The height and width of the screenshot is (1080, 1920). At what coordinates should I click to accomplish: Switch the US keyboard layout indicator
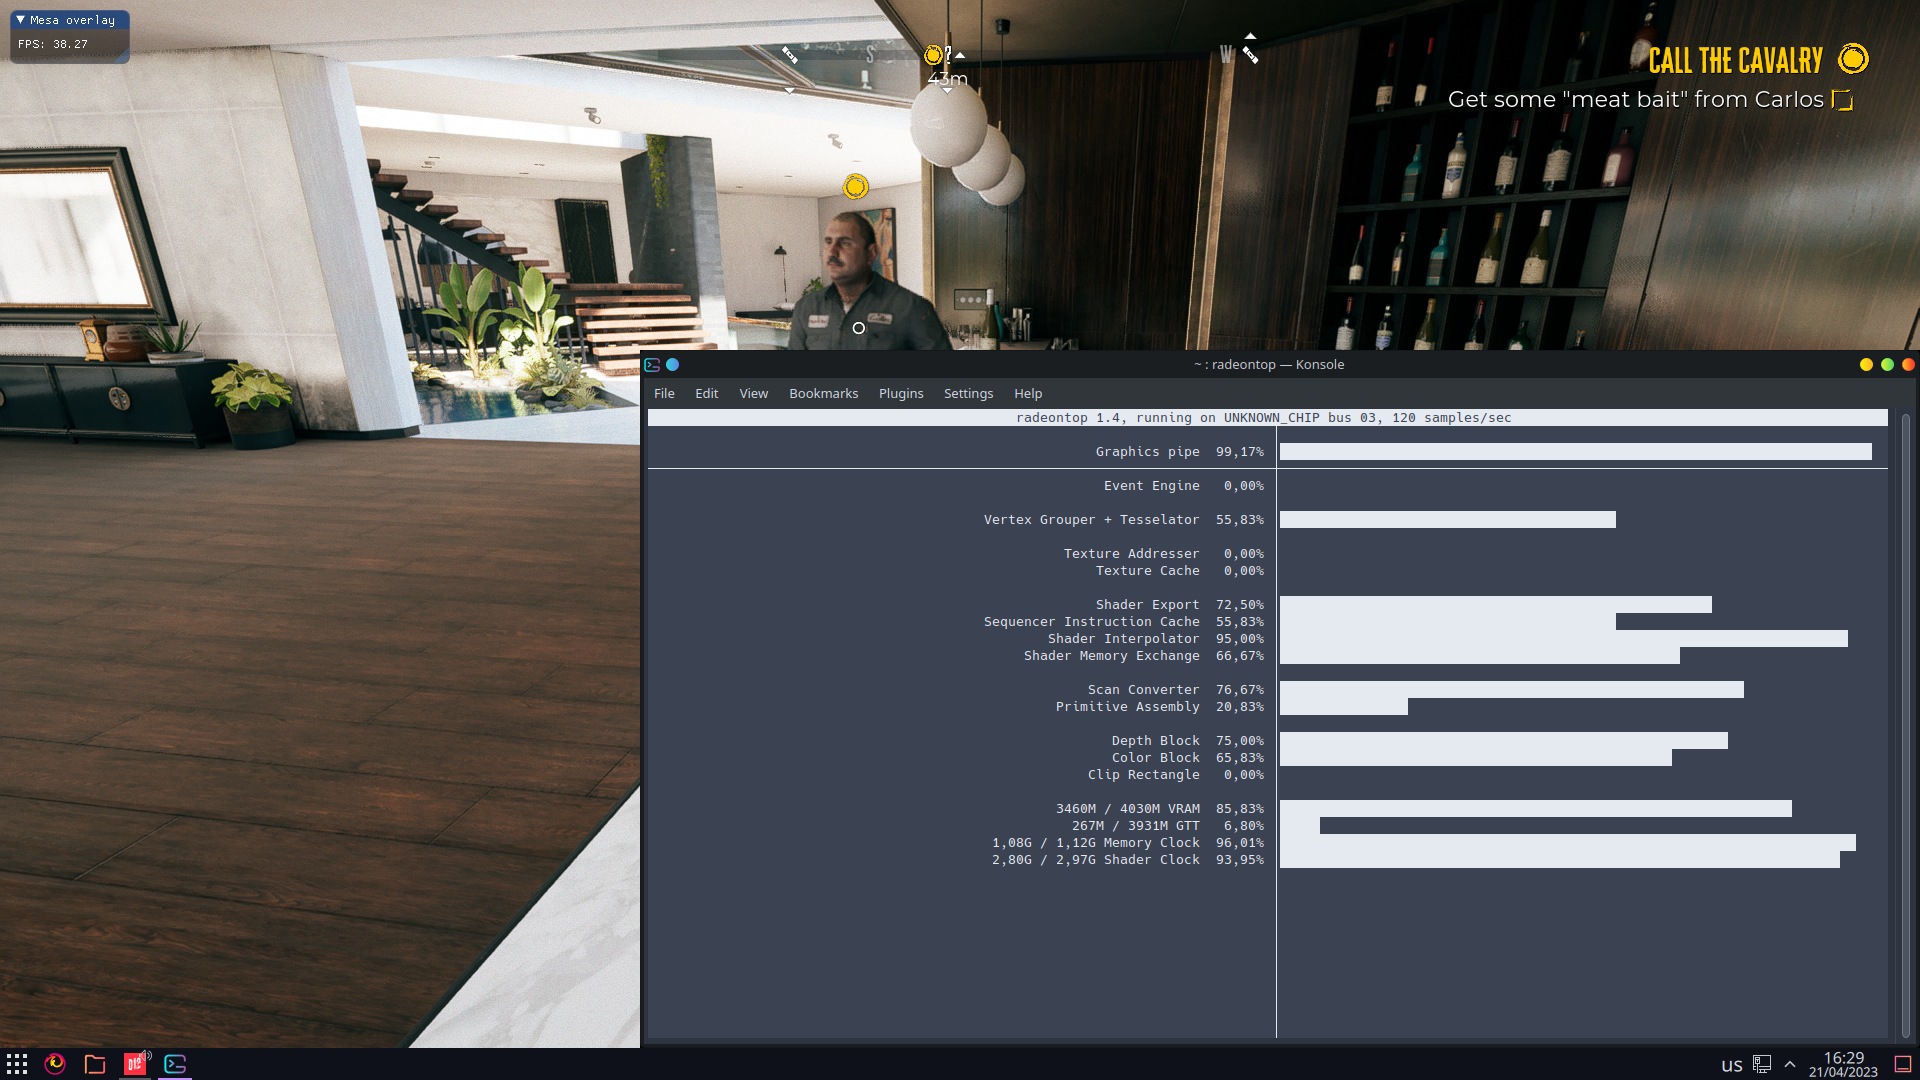[x=1732, y=1065]
